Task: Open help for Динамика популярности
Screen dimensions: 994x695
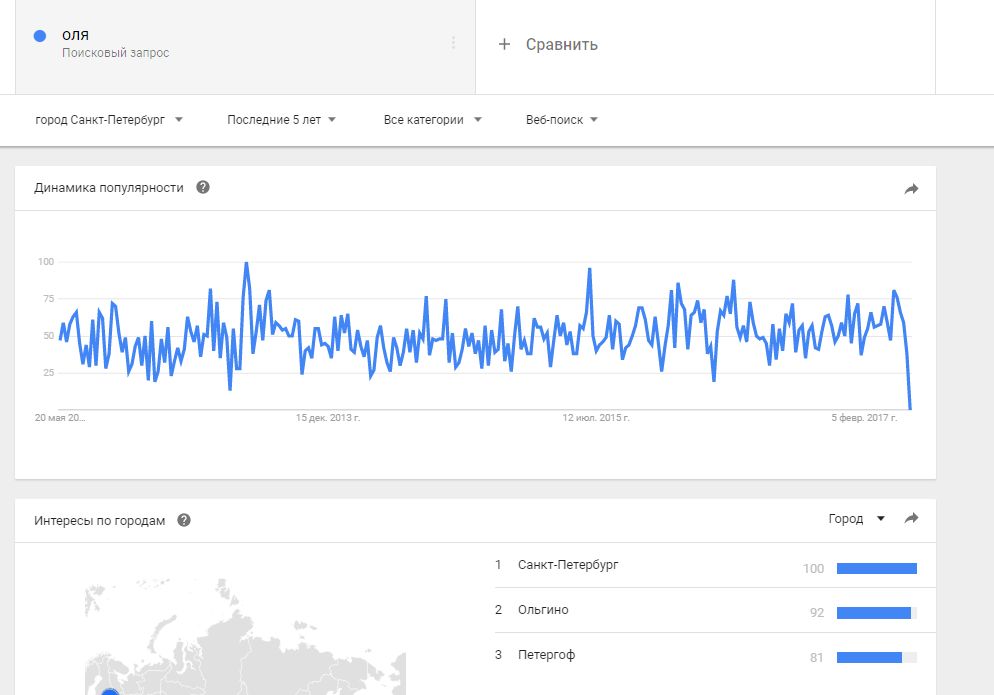Action: click(203, 187)
